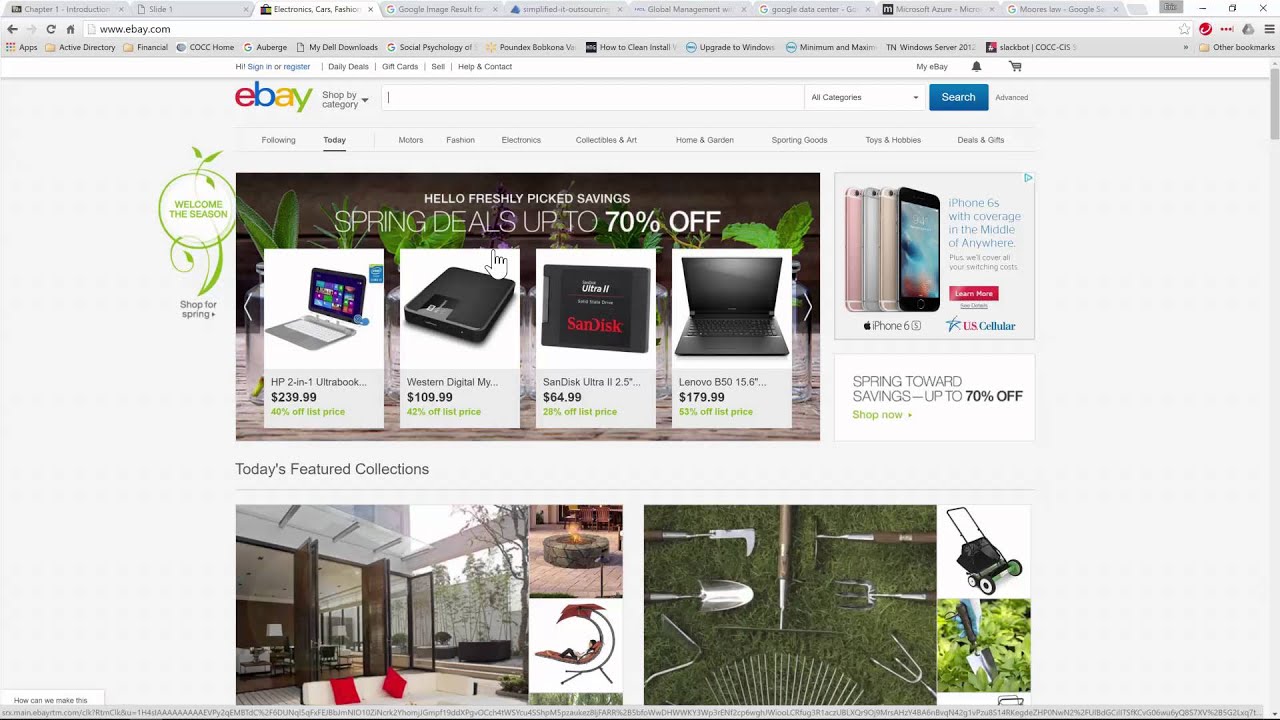Expand the Shop by category dropdown
This screenshot has height=720, width=1280.
[x=345, y=99]
